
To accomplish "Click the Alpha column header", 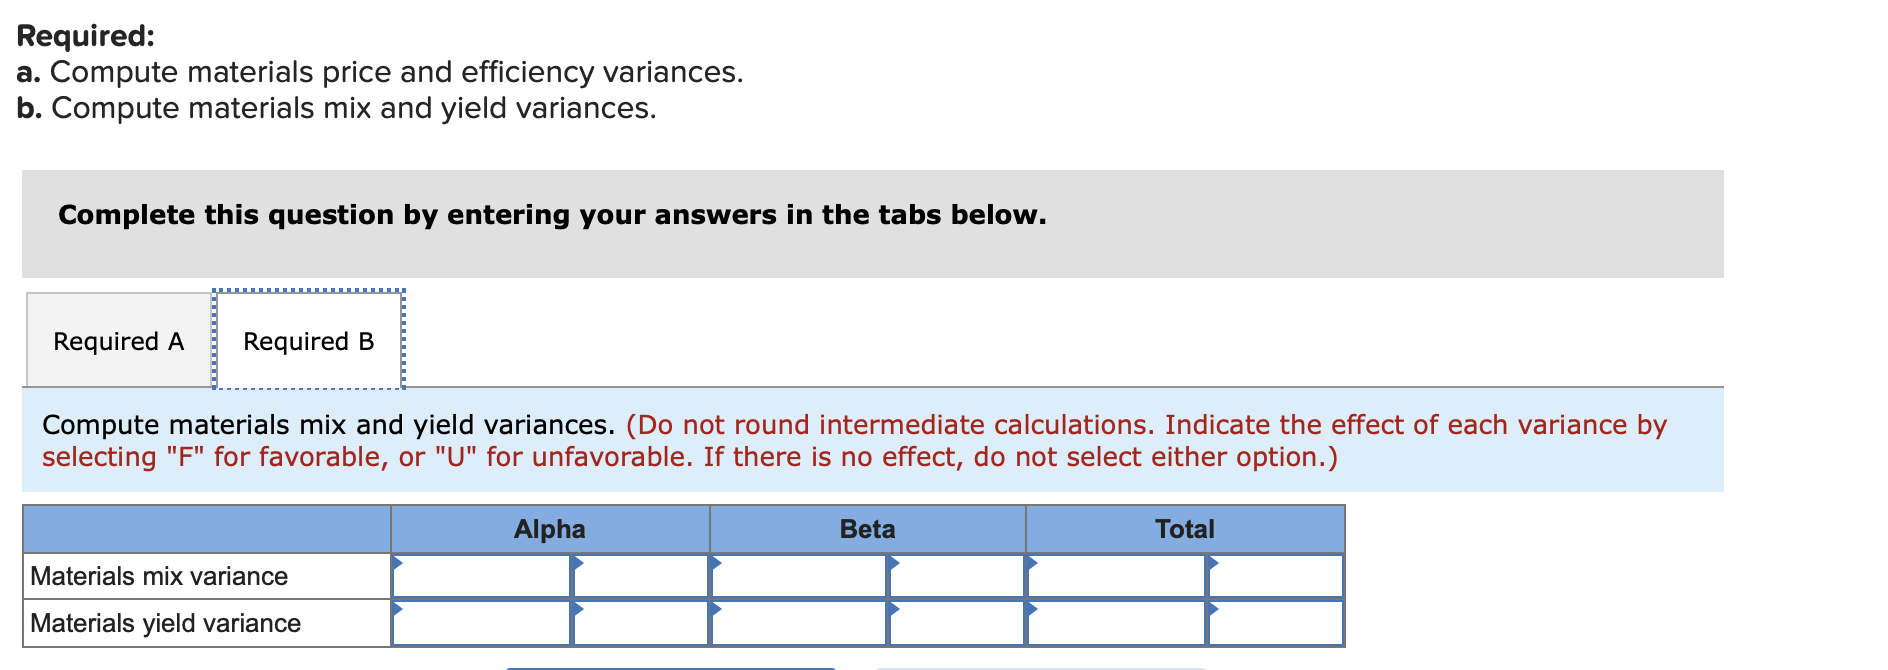I will 550,529.
